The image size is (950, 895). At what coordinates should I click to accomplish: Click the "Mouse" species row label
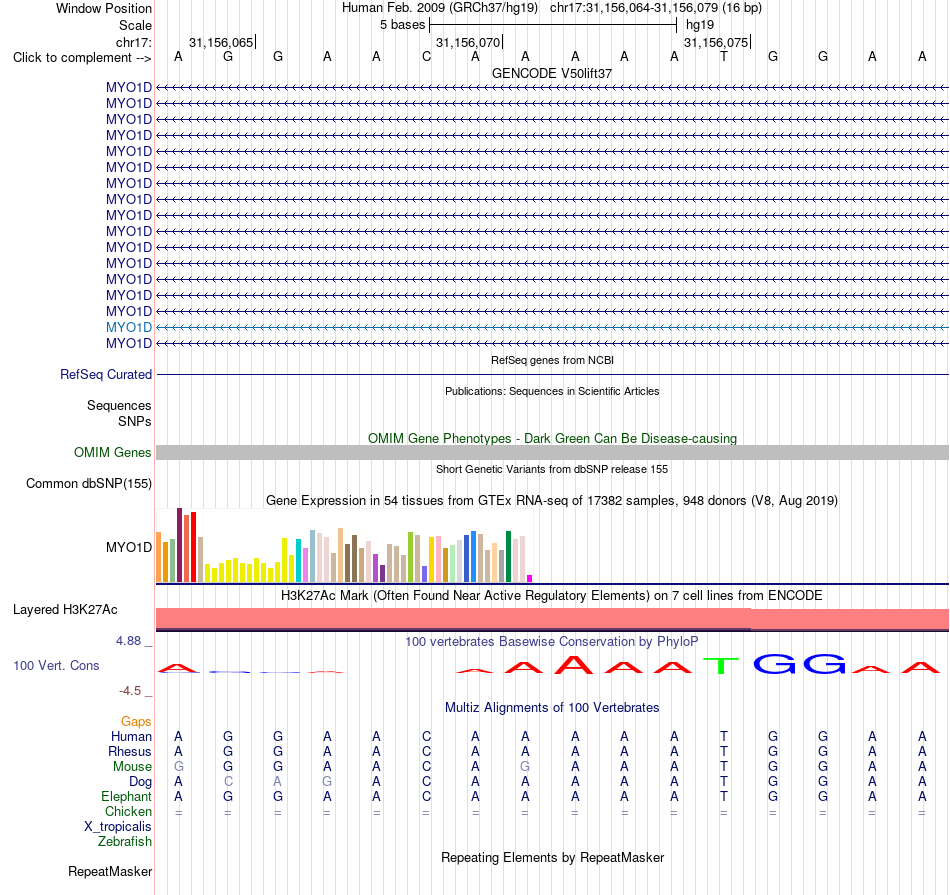(x=132, y=767)
